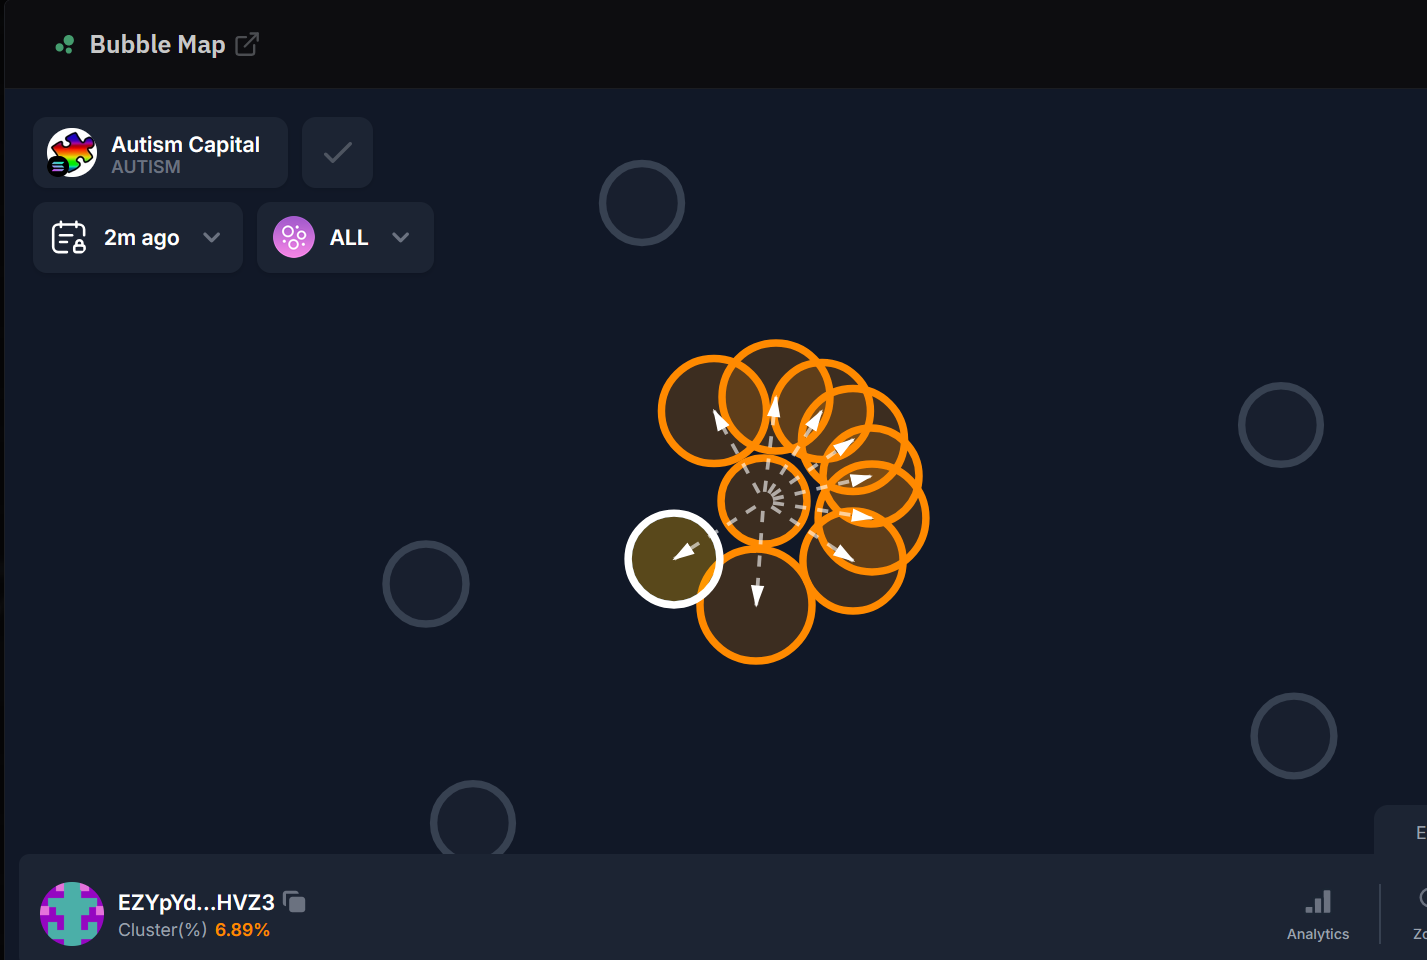Open the ALL filter dropdown

[x=345, y=237]
